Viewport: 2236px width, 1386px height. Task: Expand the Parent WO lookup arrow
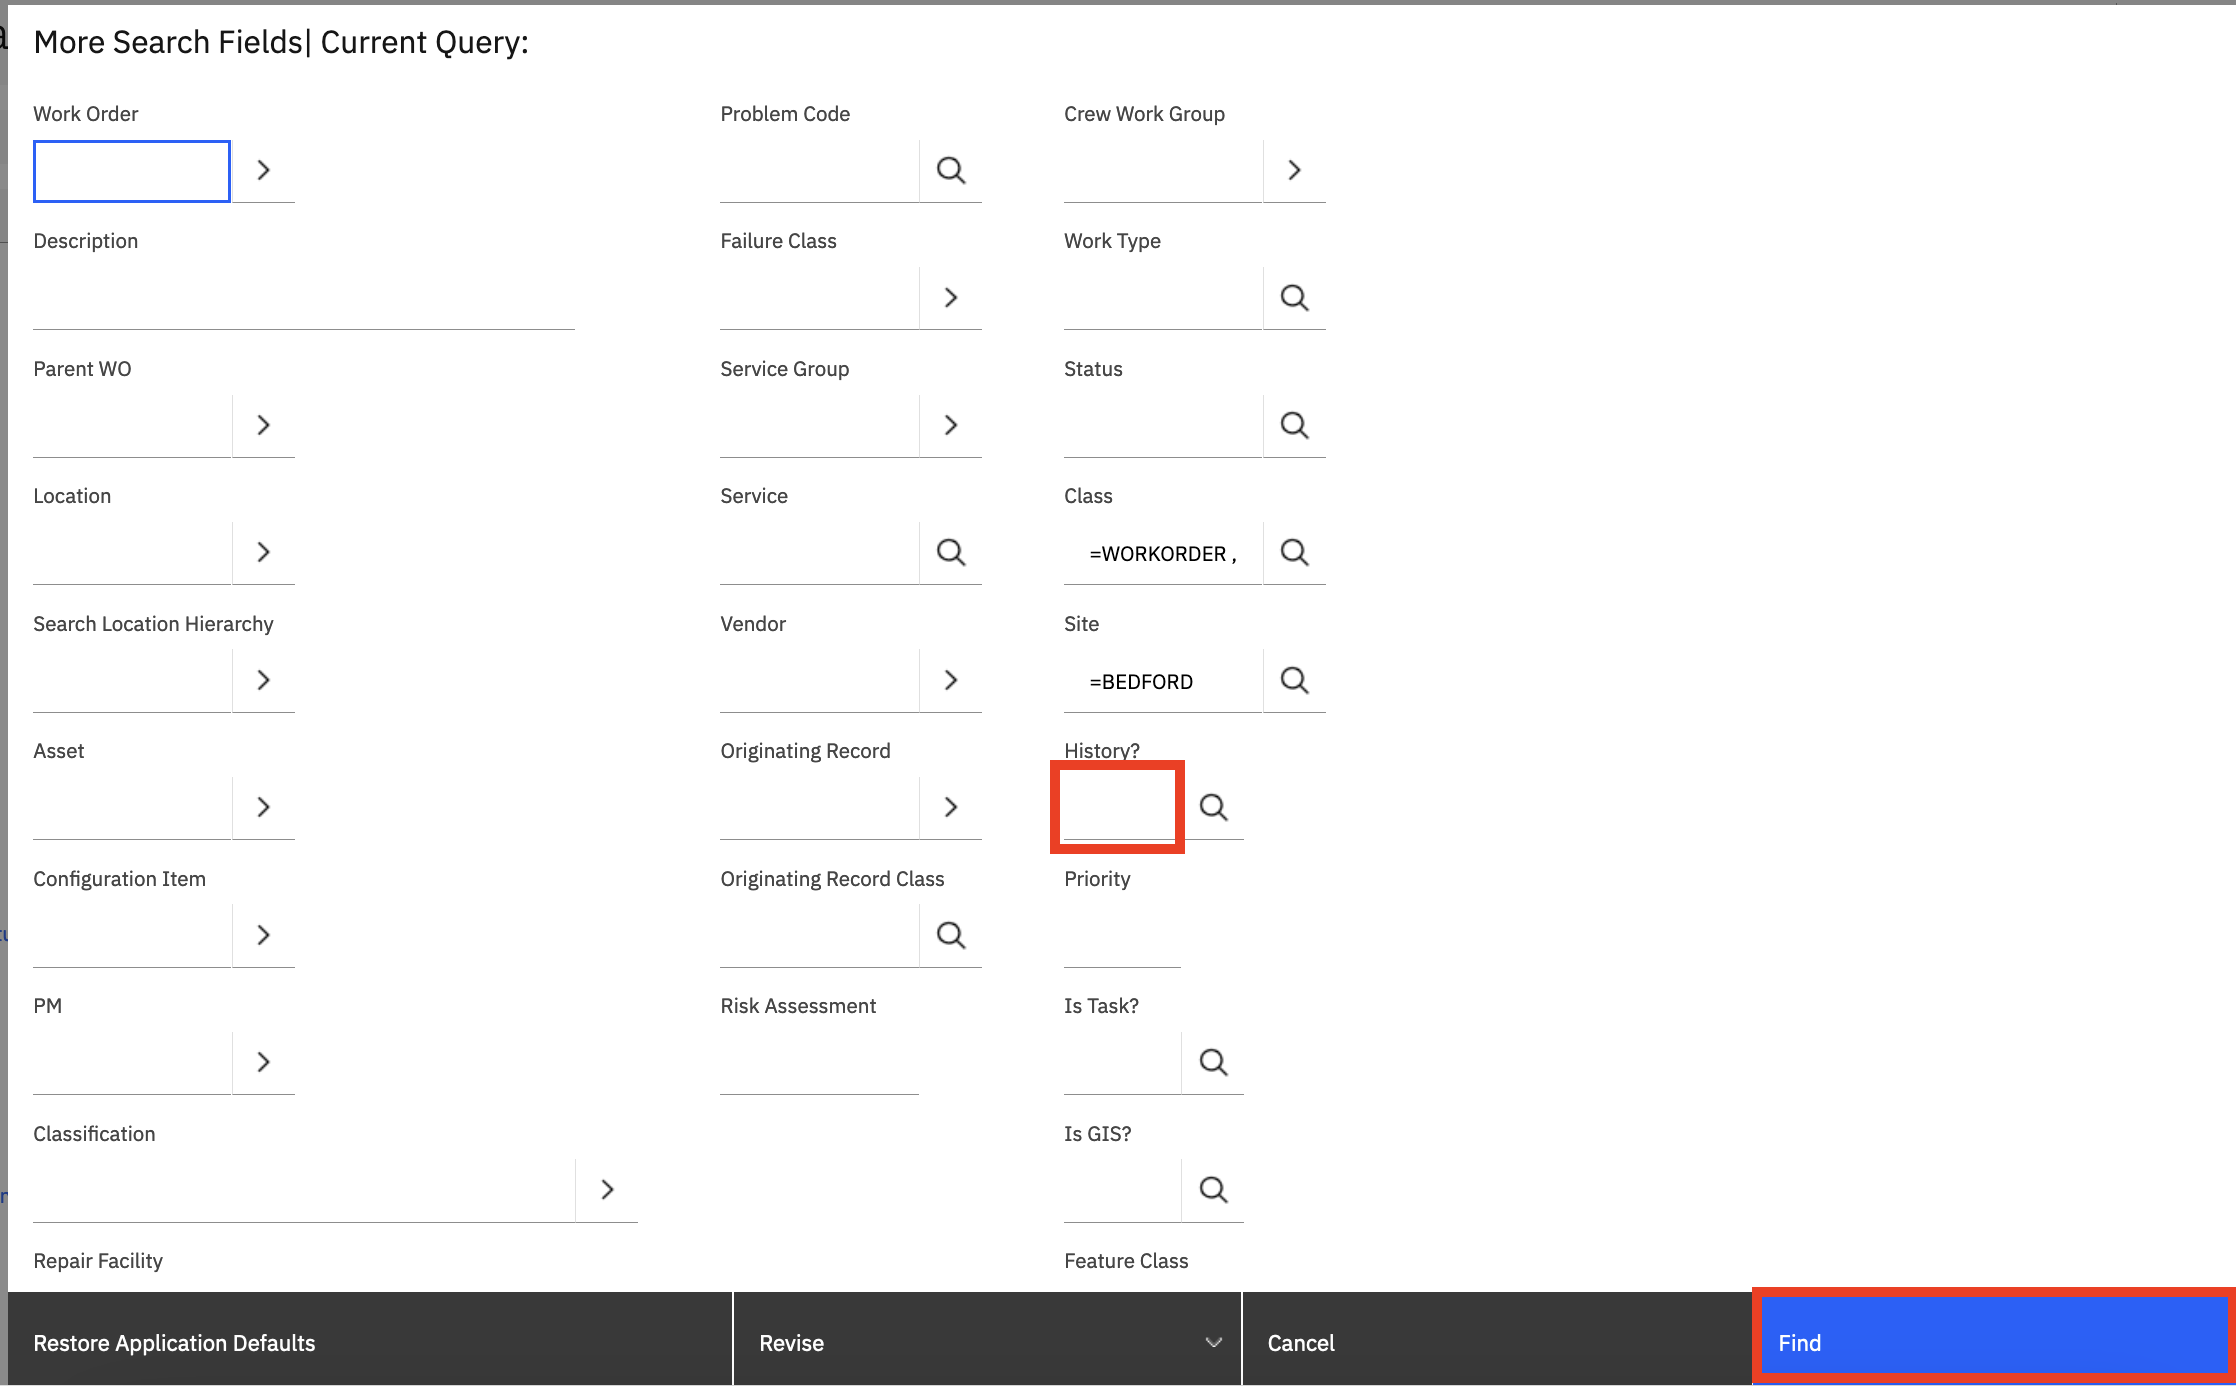264,423
